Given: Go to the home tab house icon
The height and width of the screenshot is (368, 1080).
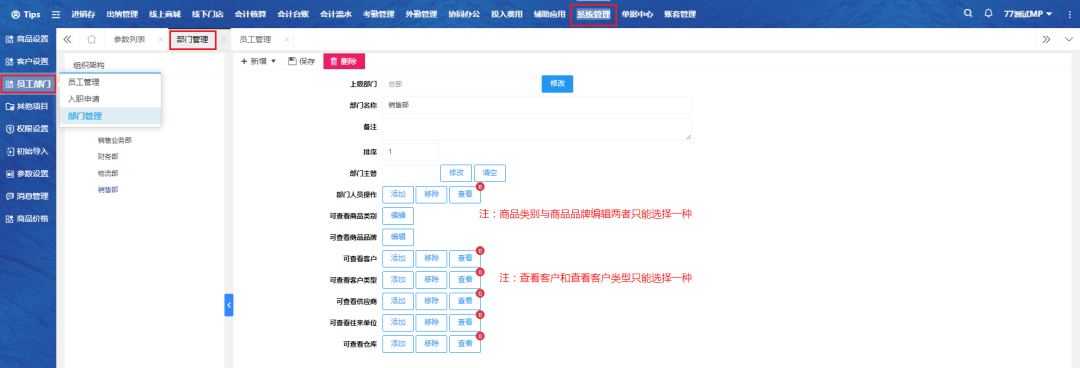Looking at the screenshot, I should click(92, 39).
